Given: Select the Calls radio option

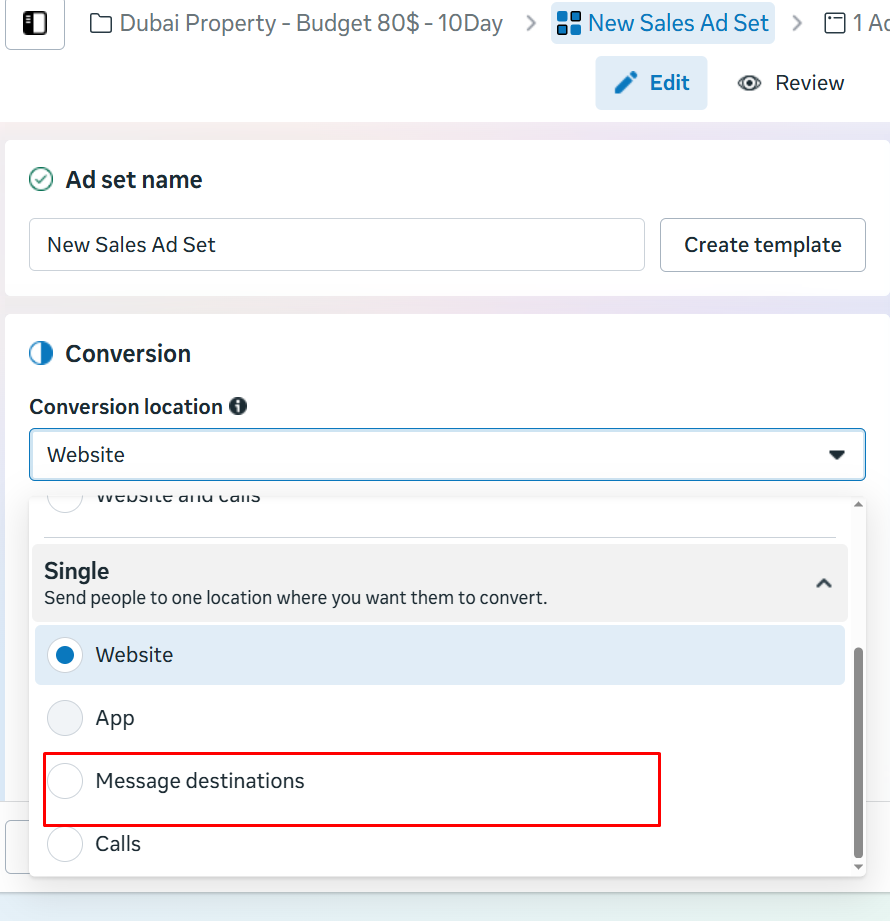Looking at the screenshot, I should click(x=65, y=844).
